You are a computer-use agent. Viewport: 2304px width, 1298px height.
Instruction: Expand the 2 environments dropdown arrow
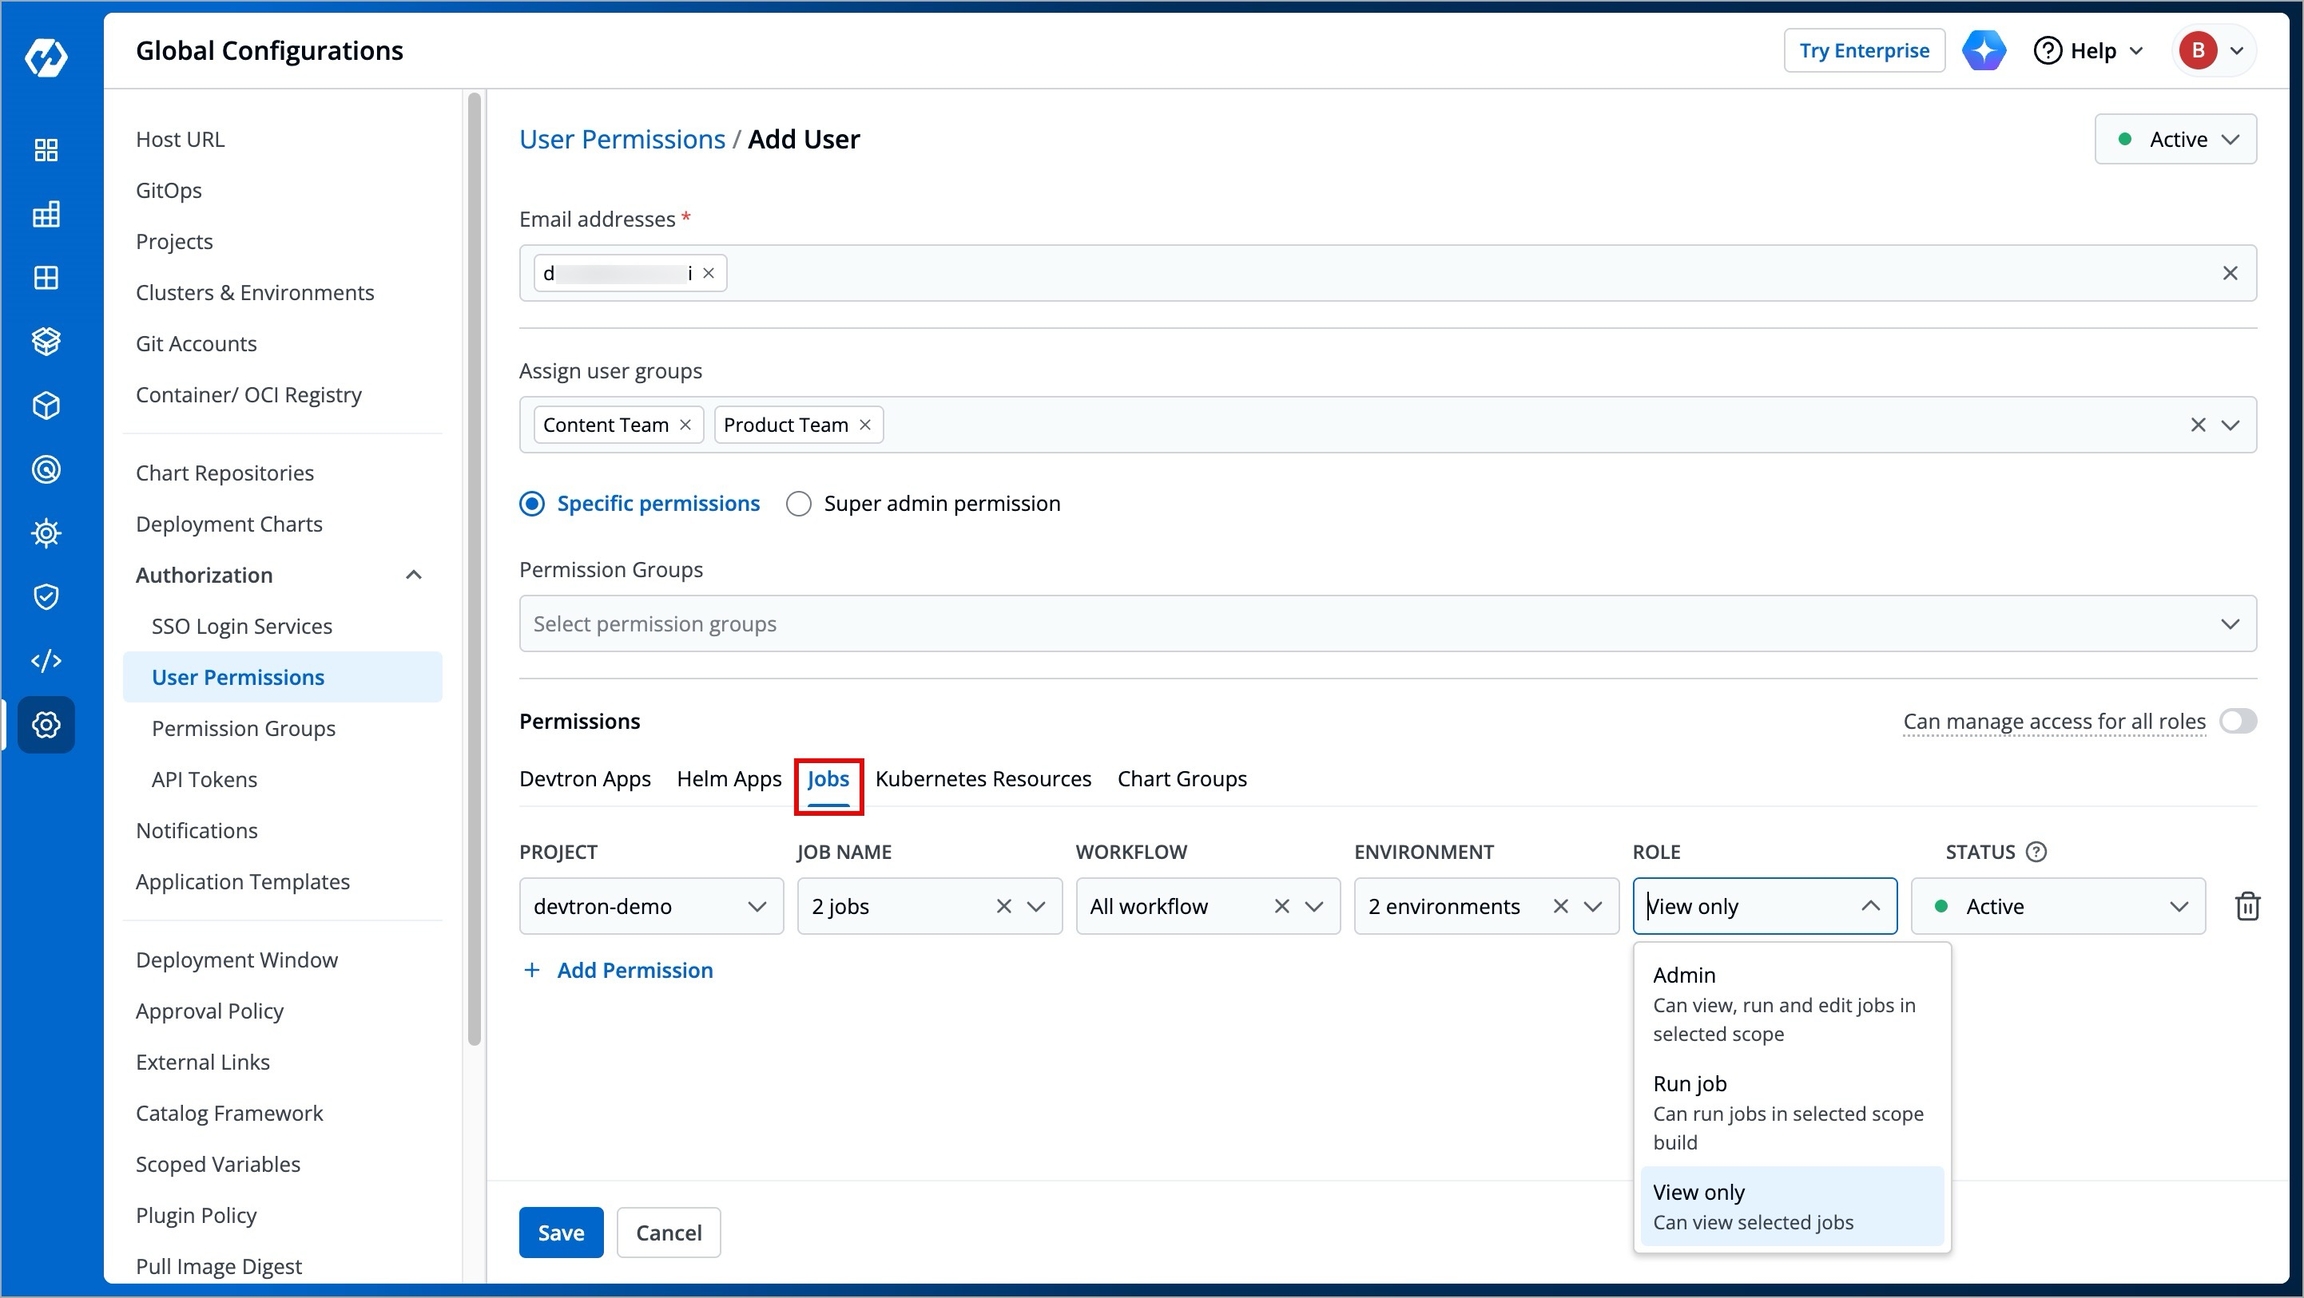pos(1593,906)
